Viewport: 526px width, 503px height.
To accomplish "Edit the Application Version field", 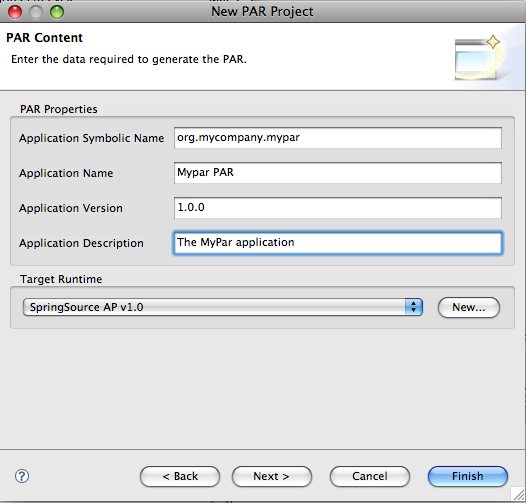I will click(x=338, y=208).
